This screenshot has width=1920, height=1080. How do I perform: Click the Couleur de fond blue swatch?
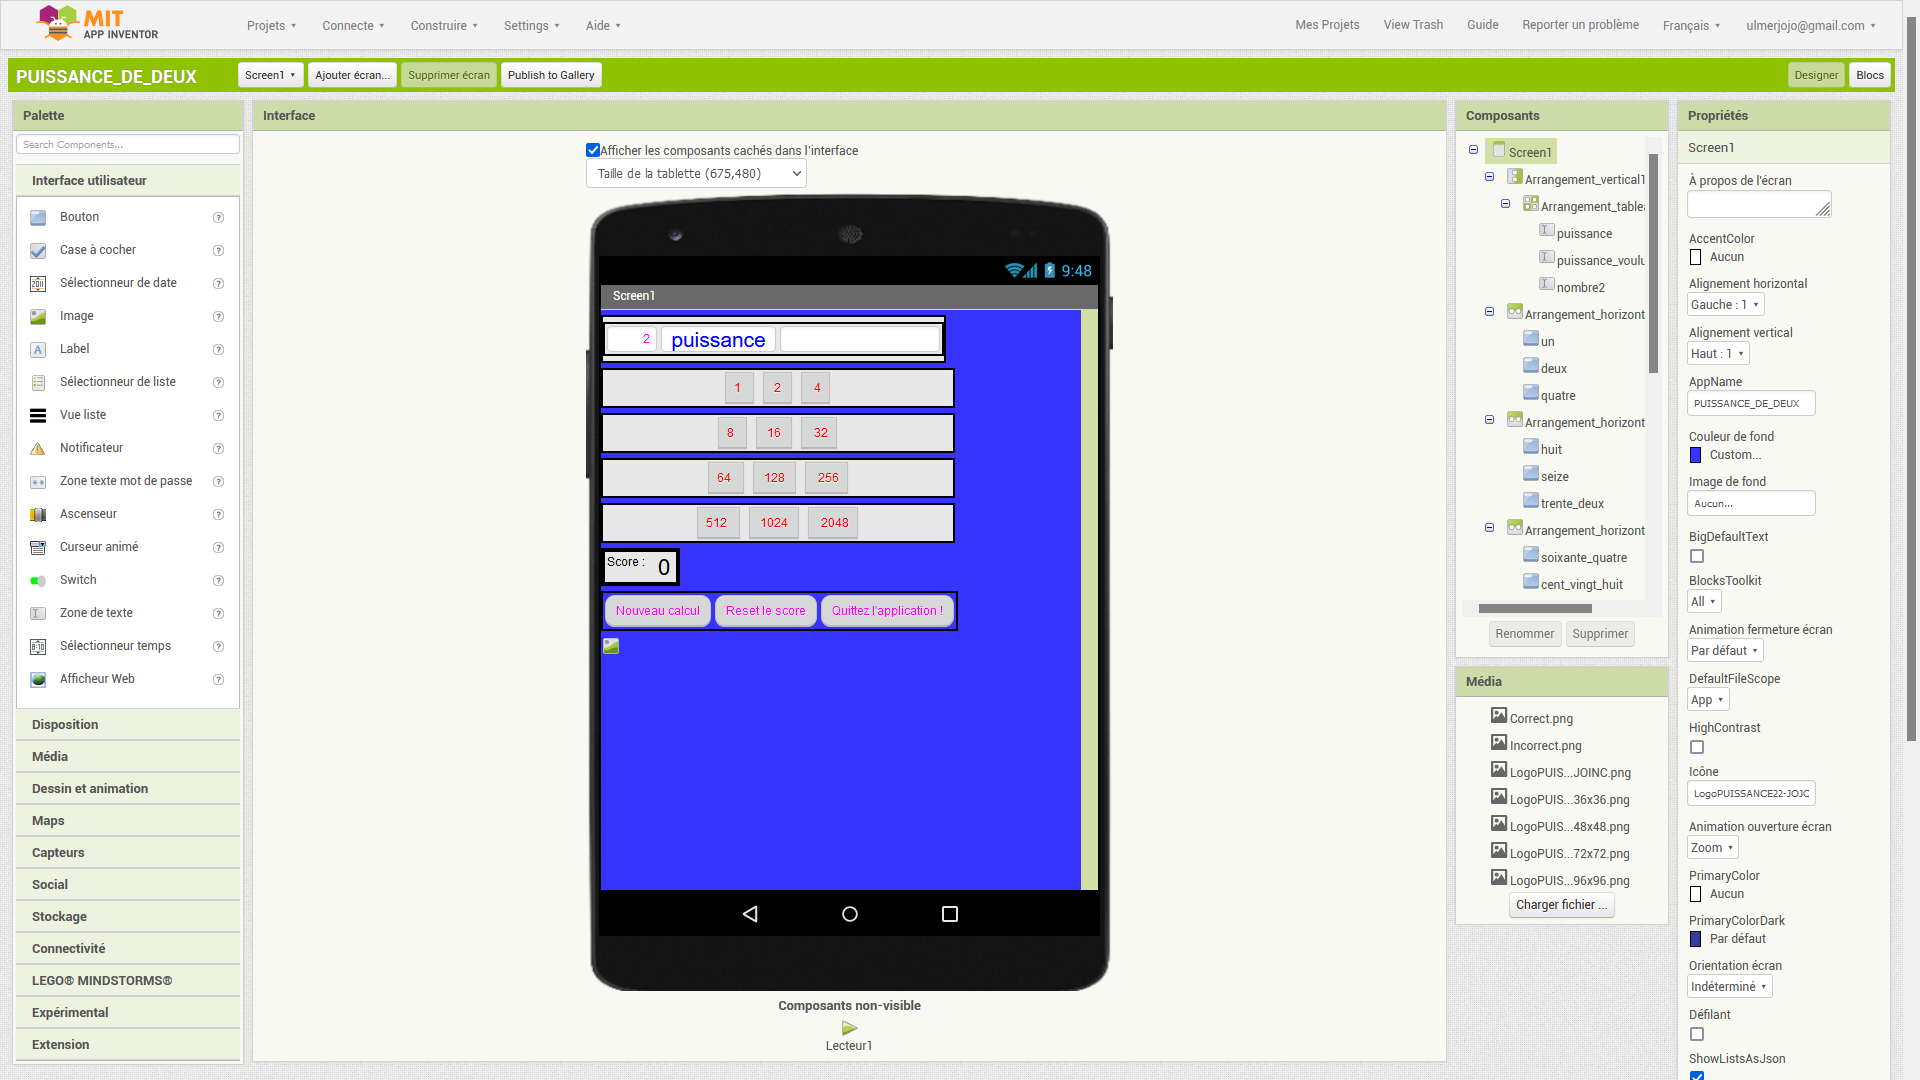click(x=1695, y=455)
